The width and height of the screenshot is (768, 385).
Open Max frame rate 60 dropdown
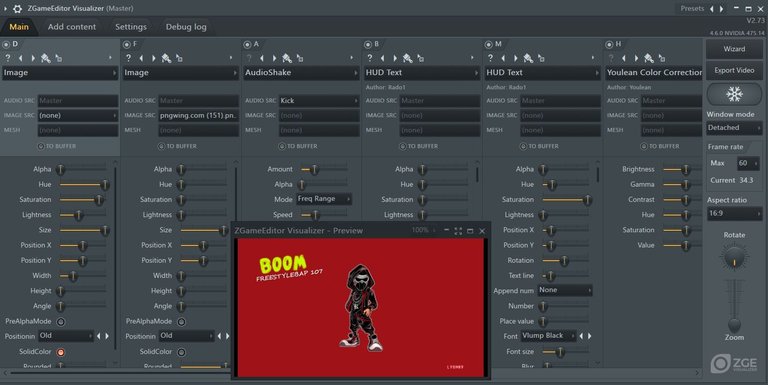click(748, 163)
